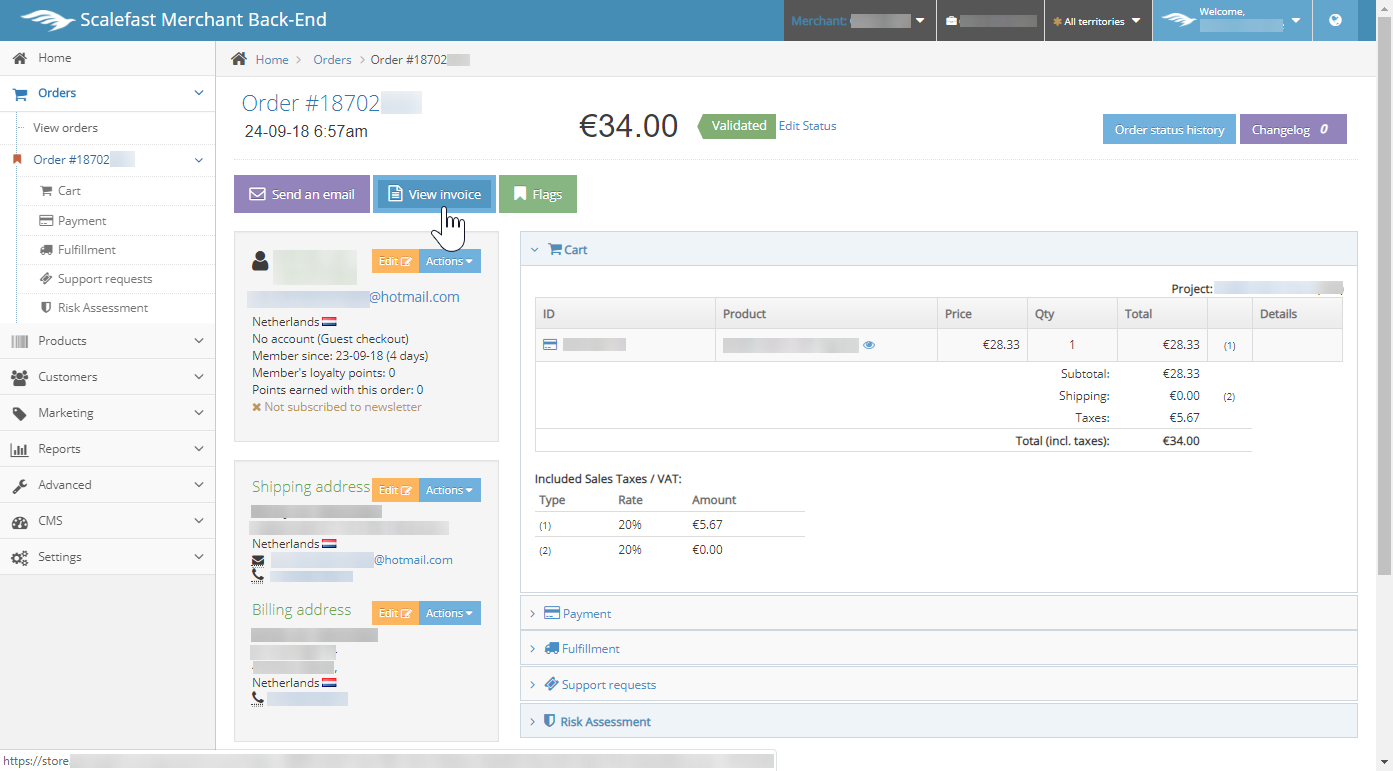Open the All territories dropdown
1393x771 pixels.
(x=1097, y=21)
